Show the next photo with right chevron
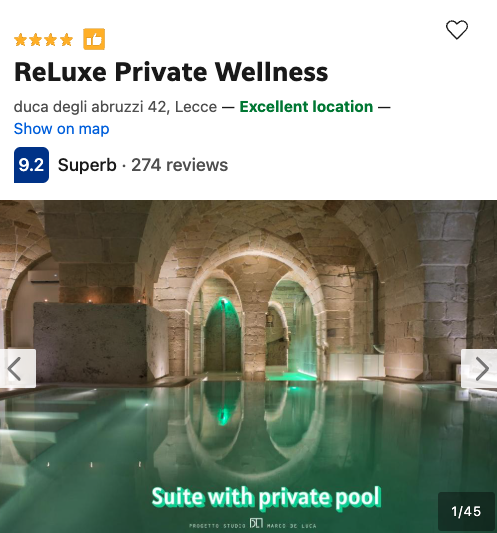The width and height of the screenshot is (497, 533). coord(479,368)
